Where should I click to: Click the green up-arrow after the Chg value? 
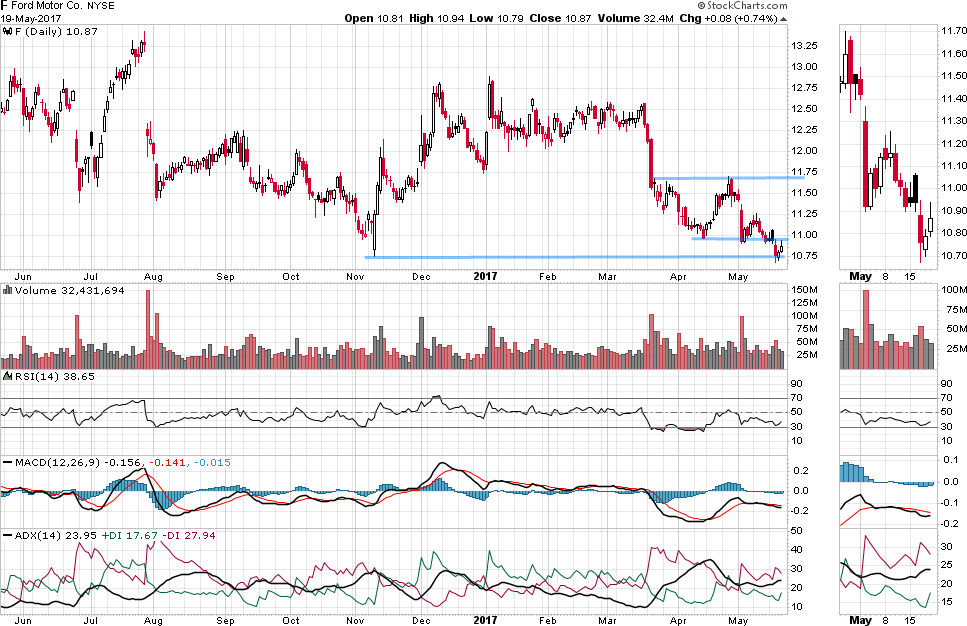tap(784, 19)
